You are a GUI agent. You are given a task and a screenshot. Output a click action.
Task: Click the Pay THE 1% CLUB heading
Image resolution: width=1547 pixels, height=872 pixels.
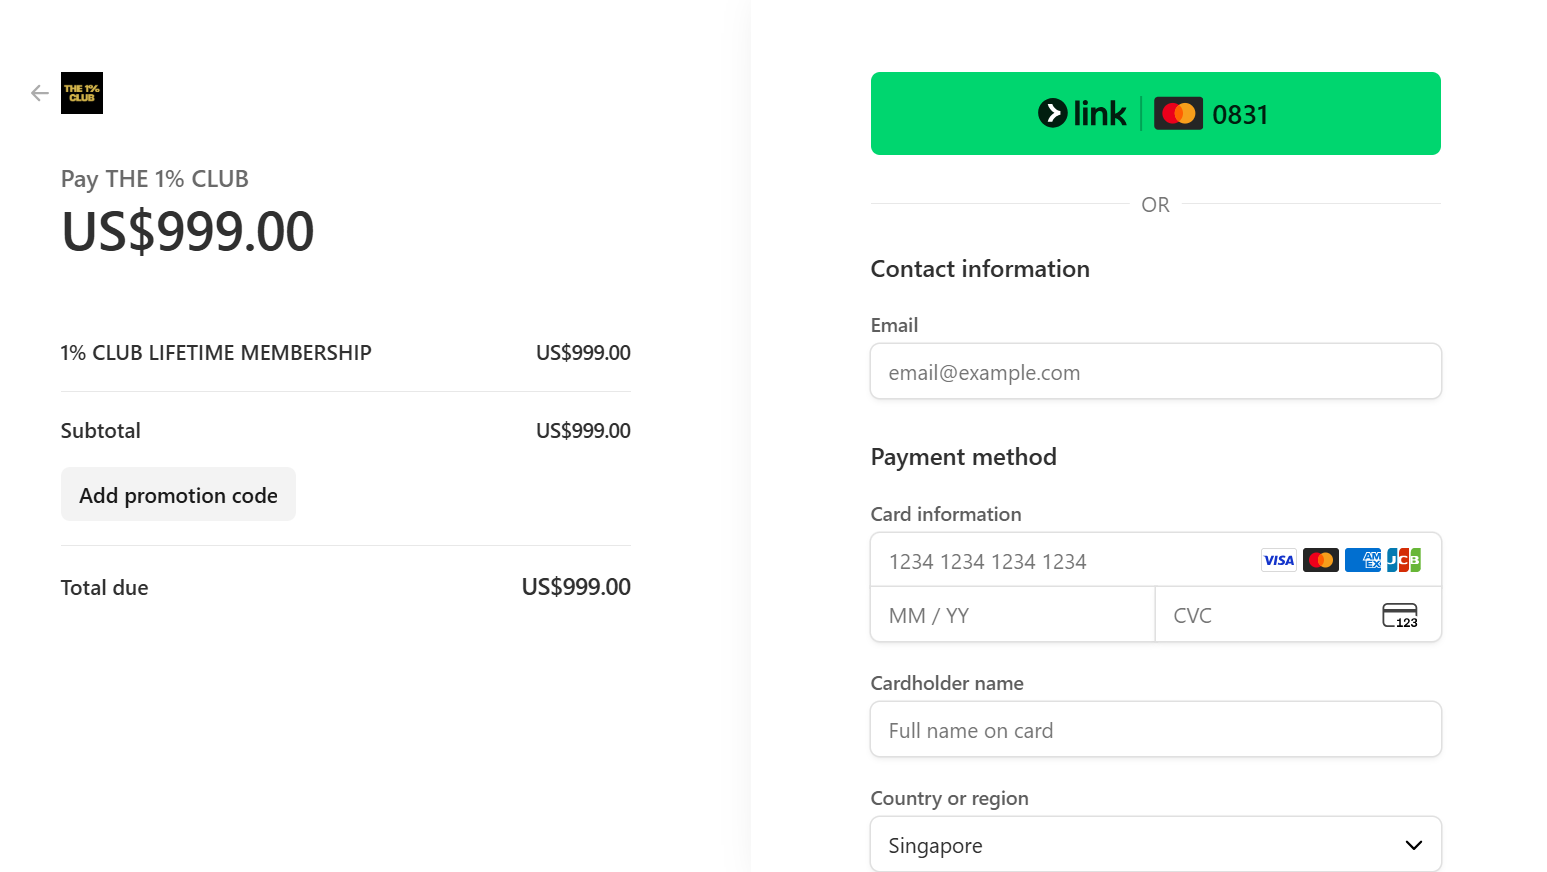point(154,179)
